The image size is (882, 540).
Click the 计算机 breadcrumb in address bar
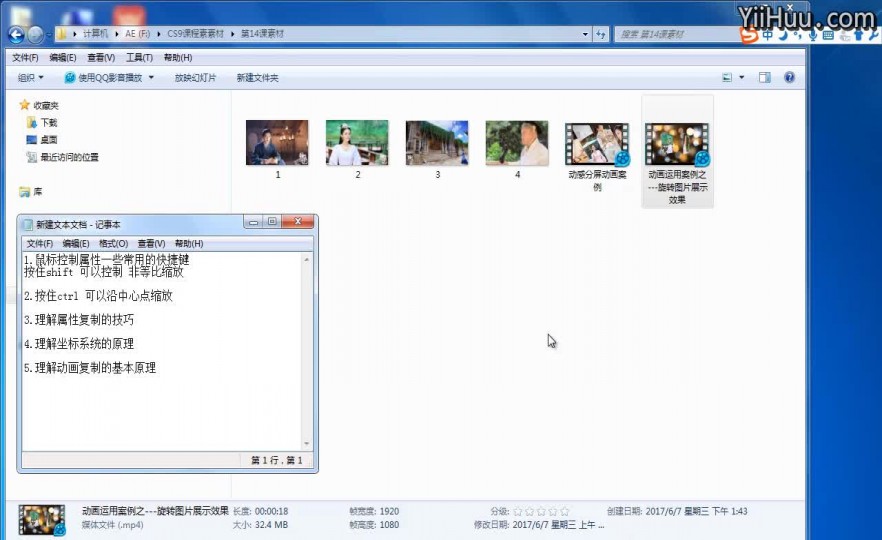coord(95,34)
